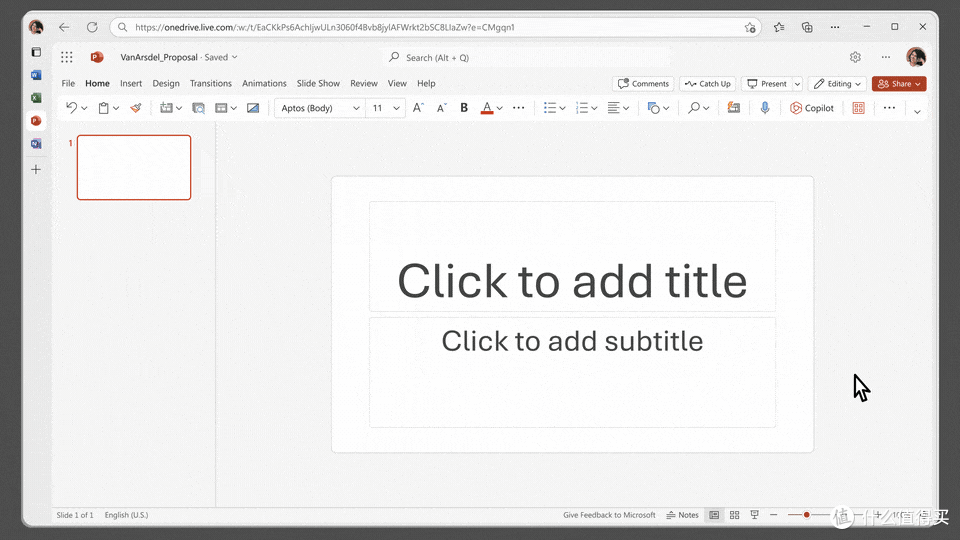Open more font options ellipsis
The image size is (960, 540).
click(x=519, y=108)
